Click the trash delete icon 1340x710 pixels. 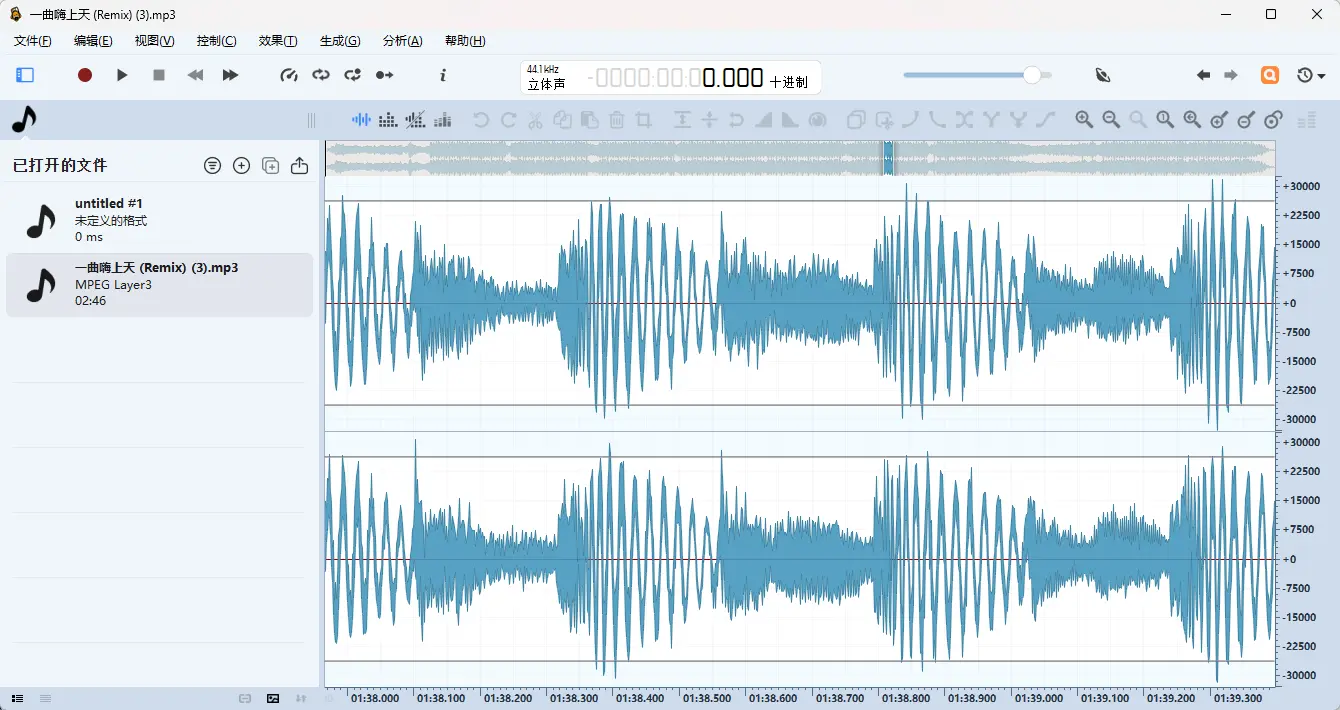tap(617, 120)
